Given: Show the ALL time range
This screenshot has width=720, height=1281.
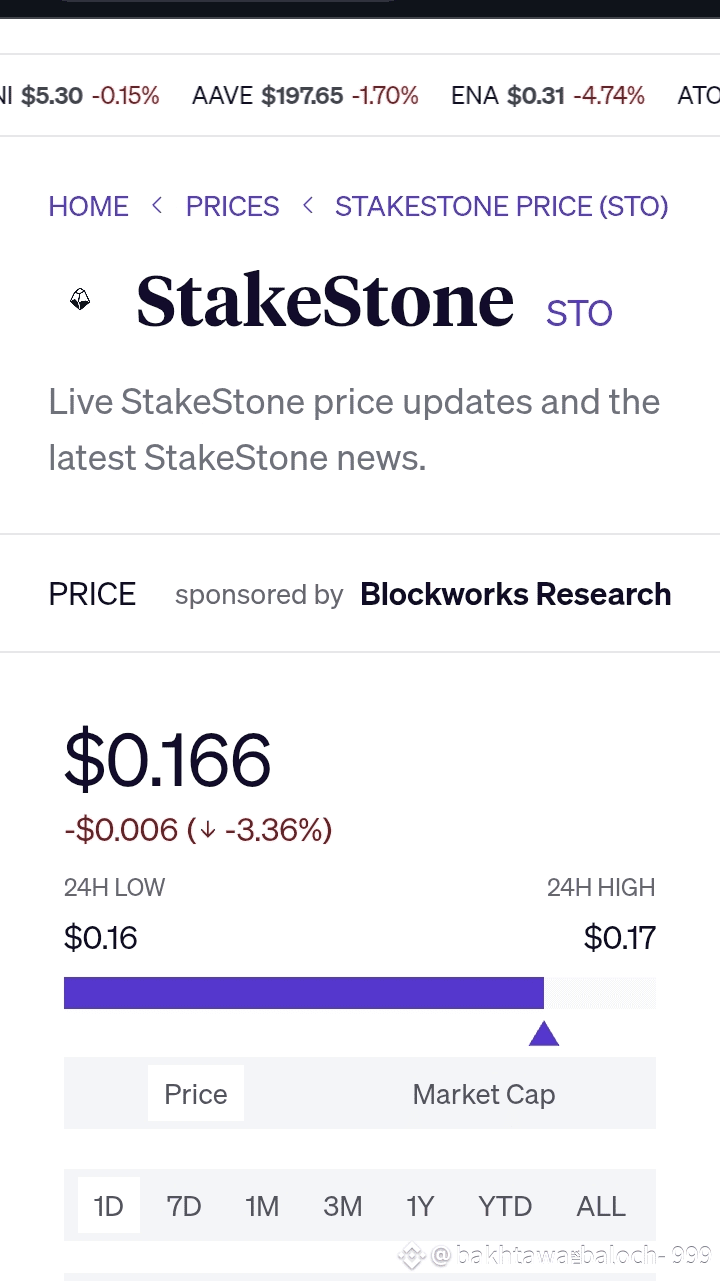Looking at the screenshot, I should tap(600, 1206).
